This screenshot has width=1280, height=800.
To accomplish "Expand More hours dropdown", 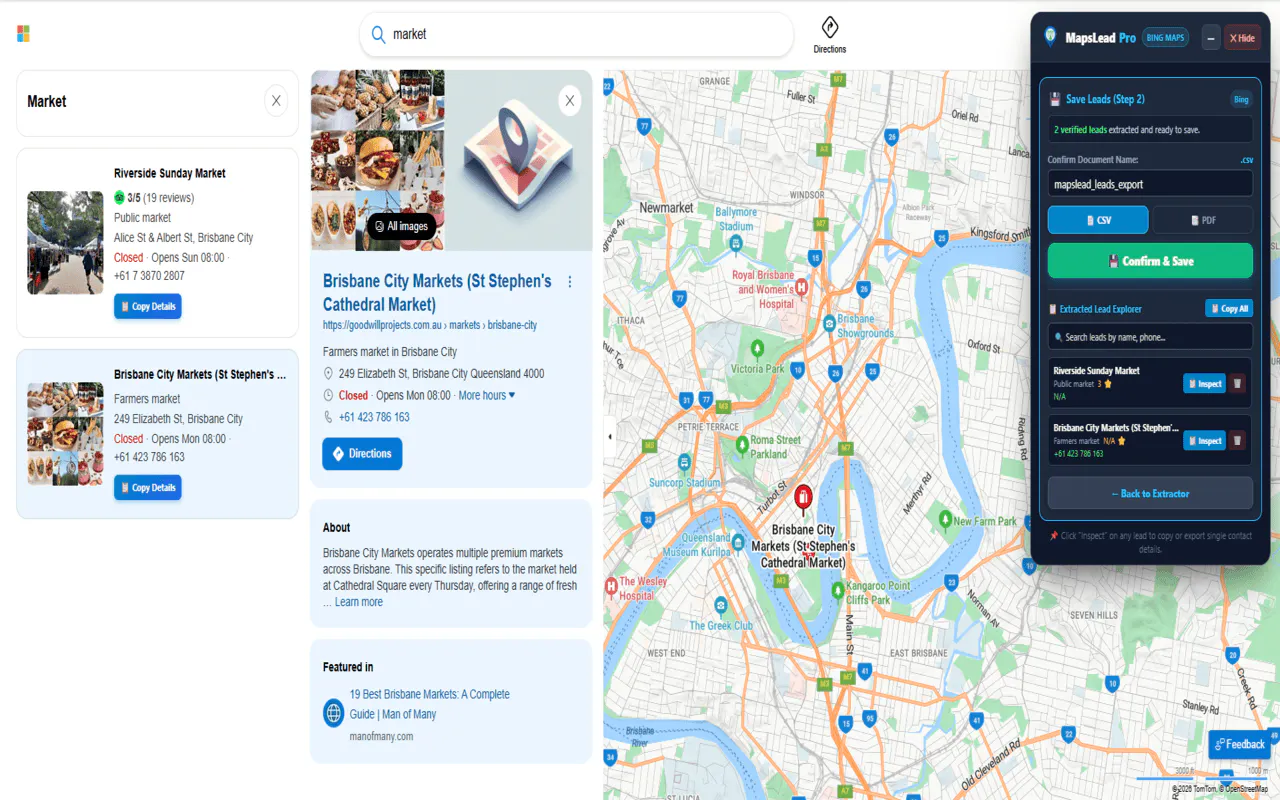I will (487, 396).
